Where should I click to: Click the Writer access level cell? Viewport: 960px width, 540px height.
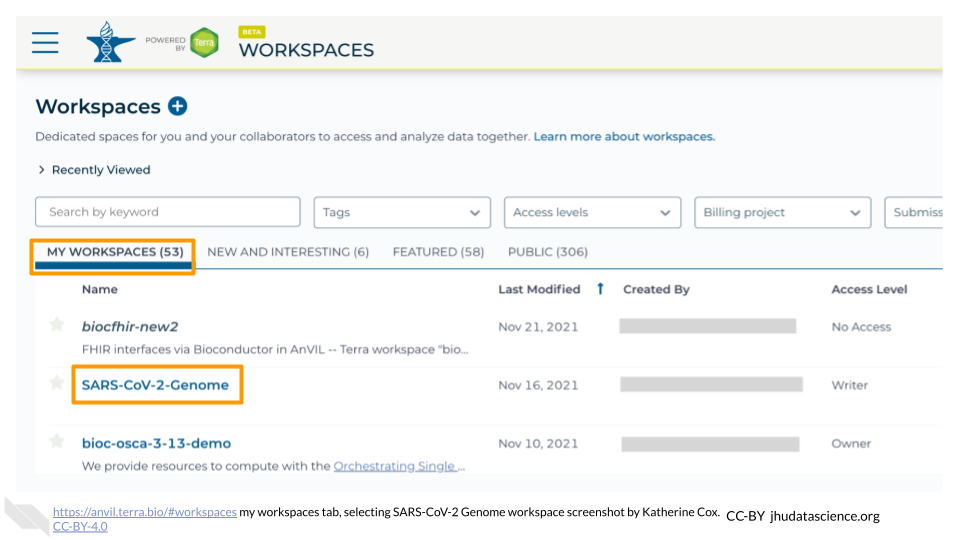point(850,385)
